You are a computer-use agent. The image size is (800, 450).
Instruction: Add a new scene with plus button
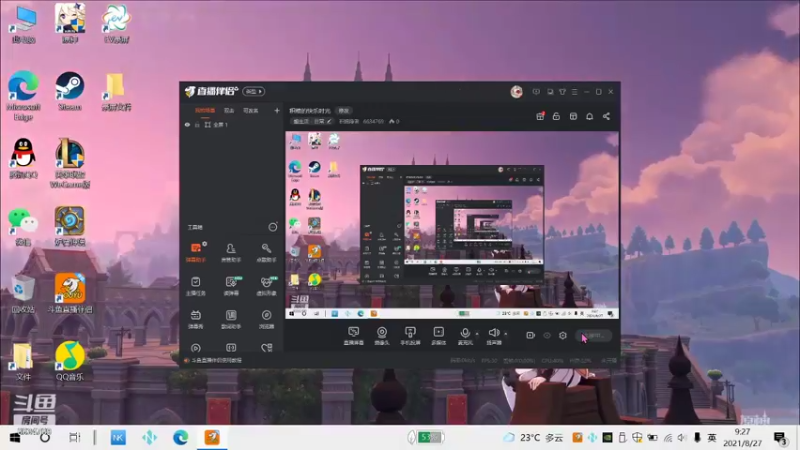(x=277, y=110)
